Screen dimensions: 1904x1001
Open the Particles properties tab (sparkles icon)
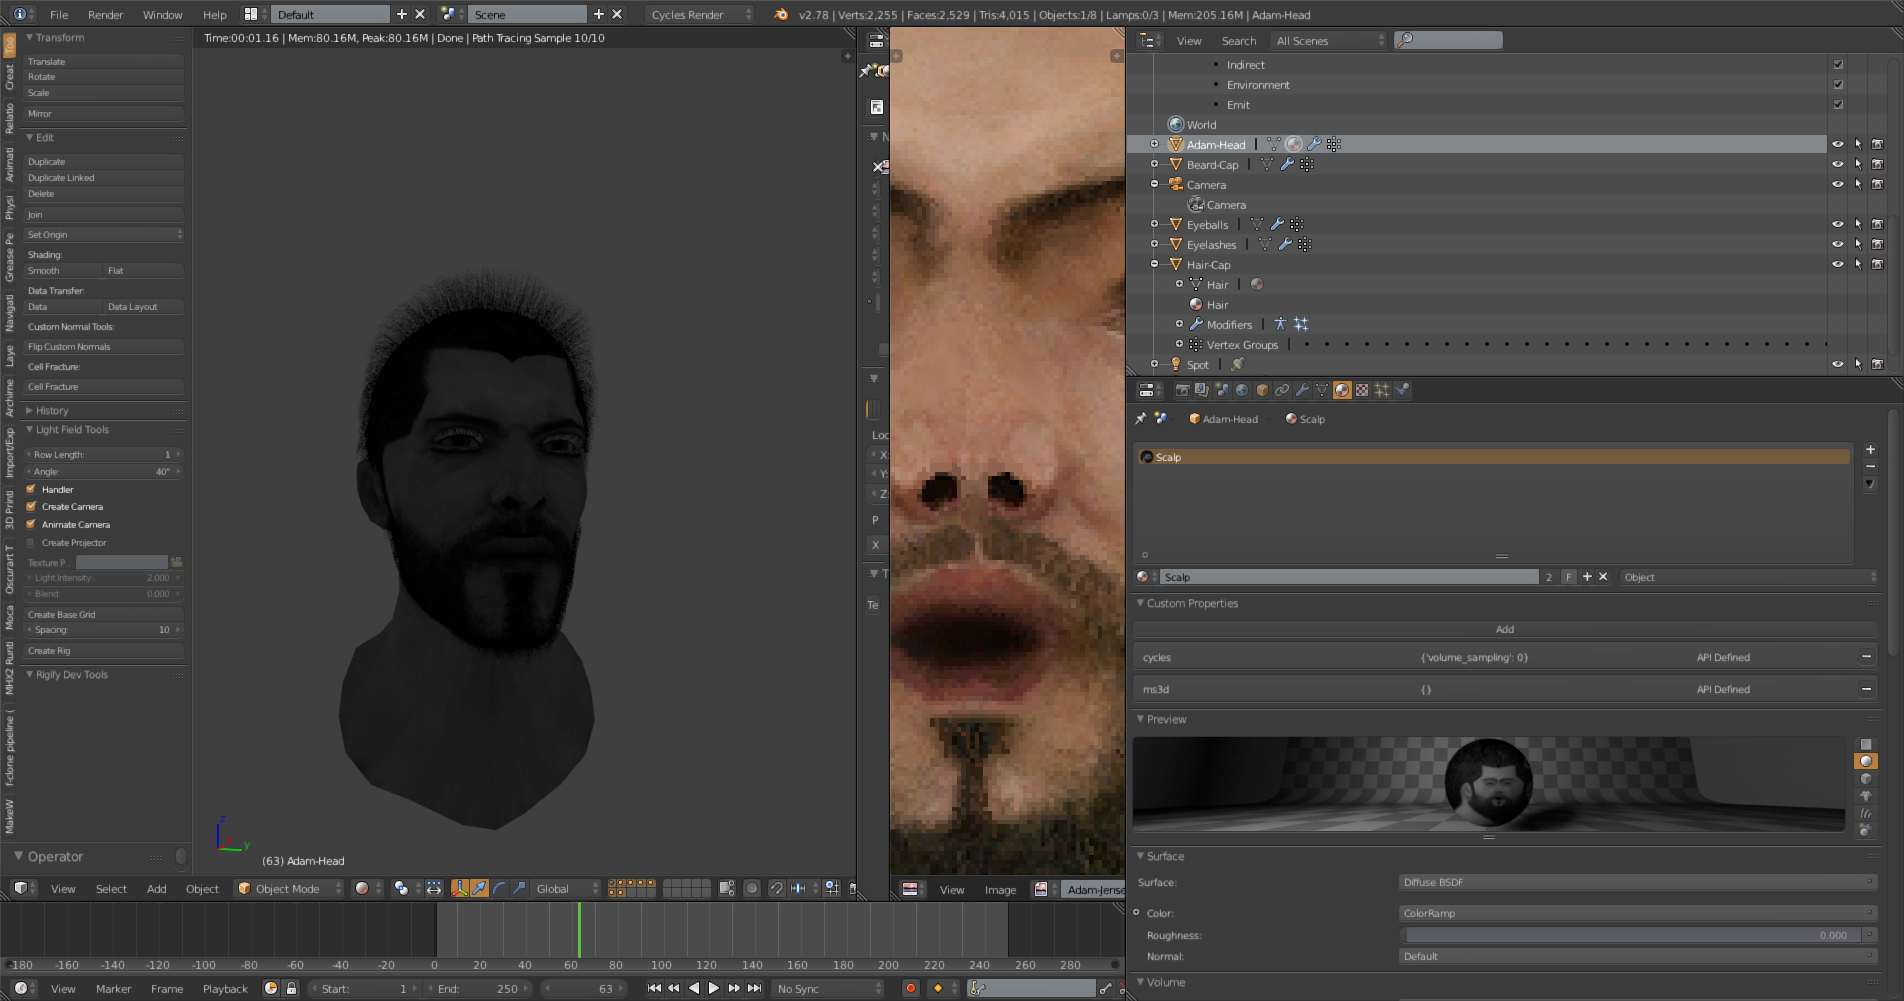tap(1382, 390)
